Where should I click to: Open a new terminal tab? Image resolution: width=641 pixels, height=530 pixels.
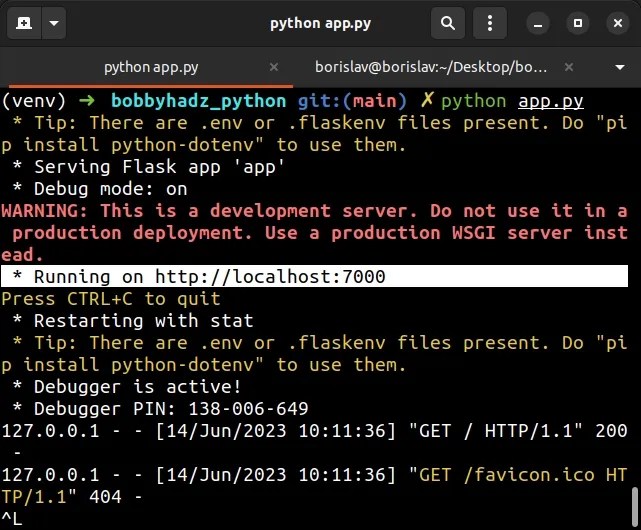tap(24, 23)
